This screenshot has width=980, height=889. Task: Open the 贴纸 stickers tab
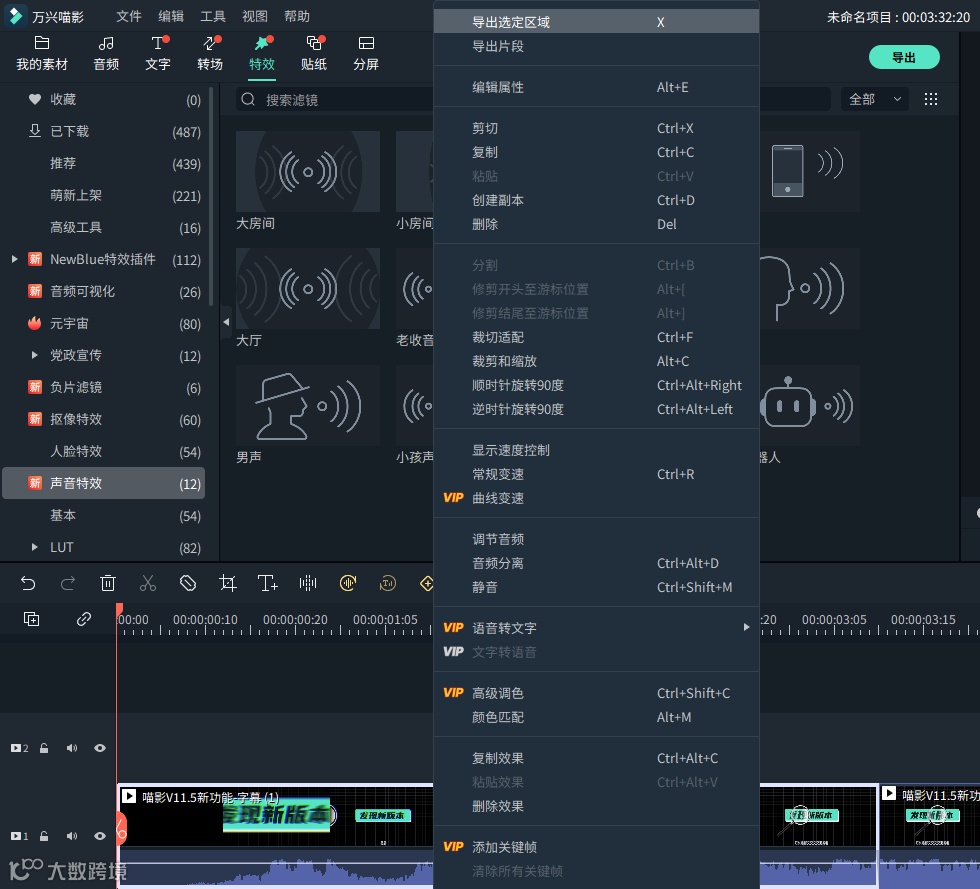pos(314,53)
